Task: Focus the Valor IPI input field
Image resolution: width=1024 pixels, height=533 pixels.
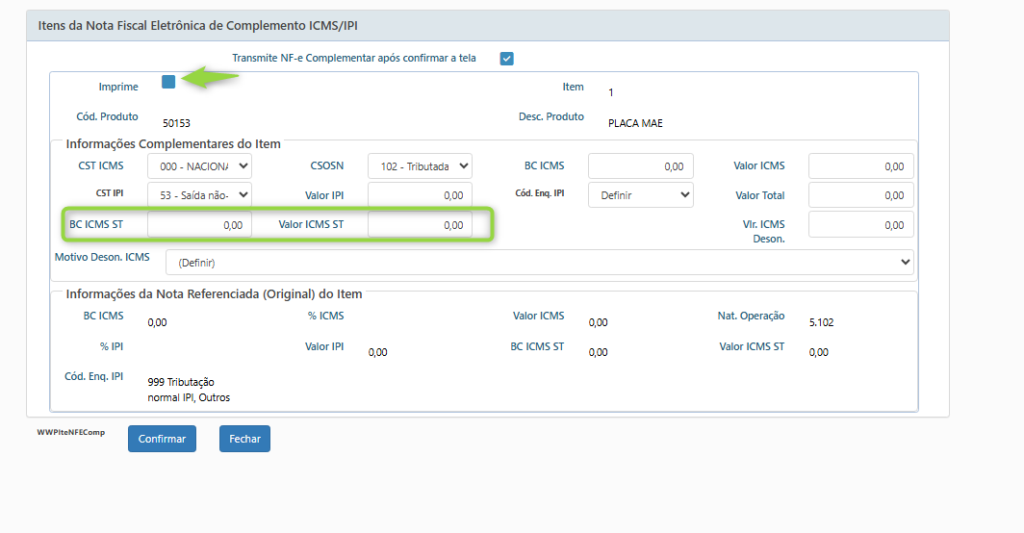Action: (x=420, y=195)
